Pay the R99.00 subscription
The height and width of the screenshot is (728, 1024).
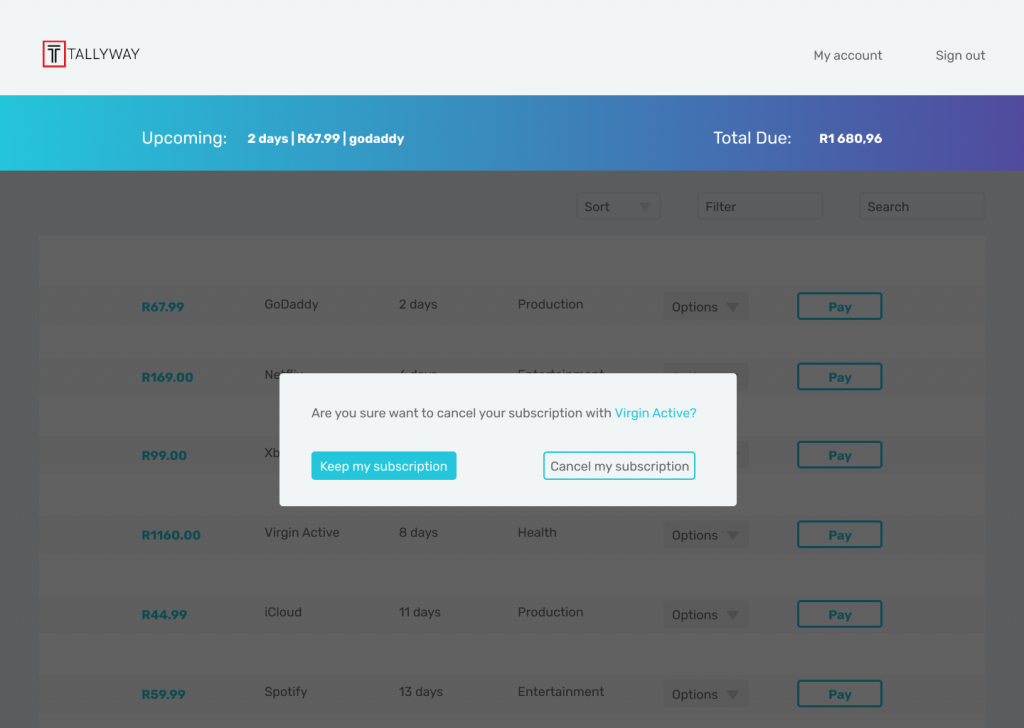[x=839, y=455]
